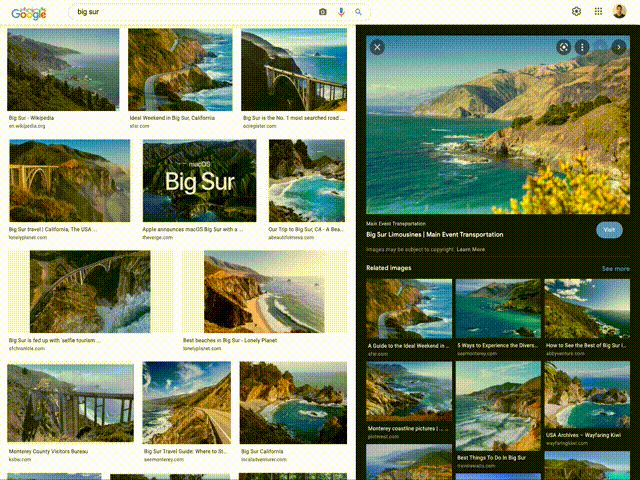Open the ocregister.com Bixby Bridge image
The image size is (640, 480).
tap(294, 69)
